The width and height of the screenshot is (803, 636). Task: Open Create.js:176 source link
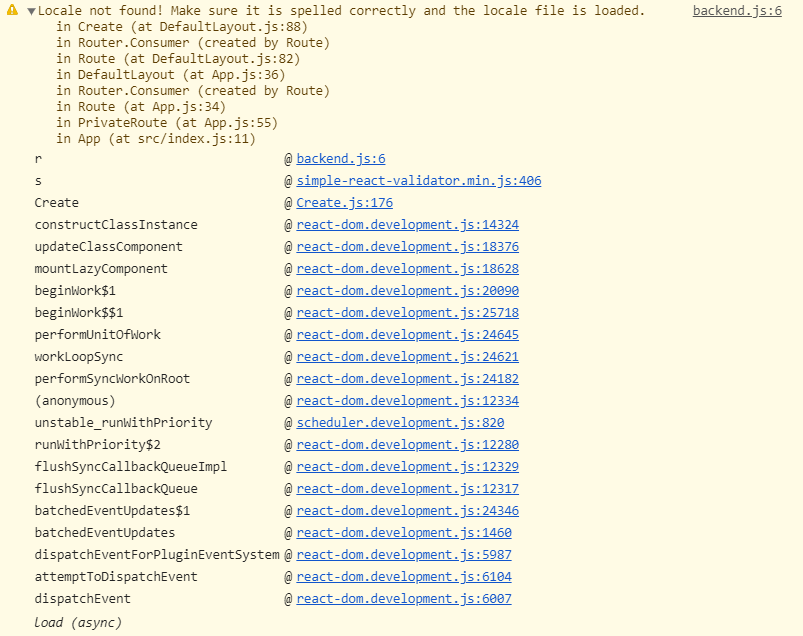coord(344,202)
